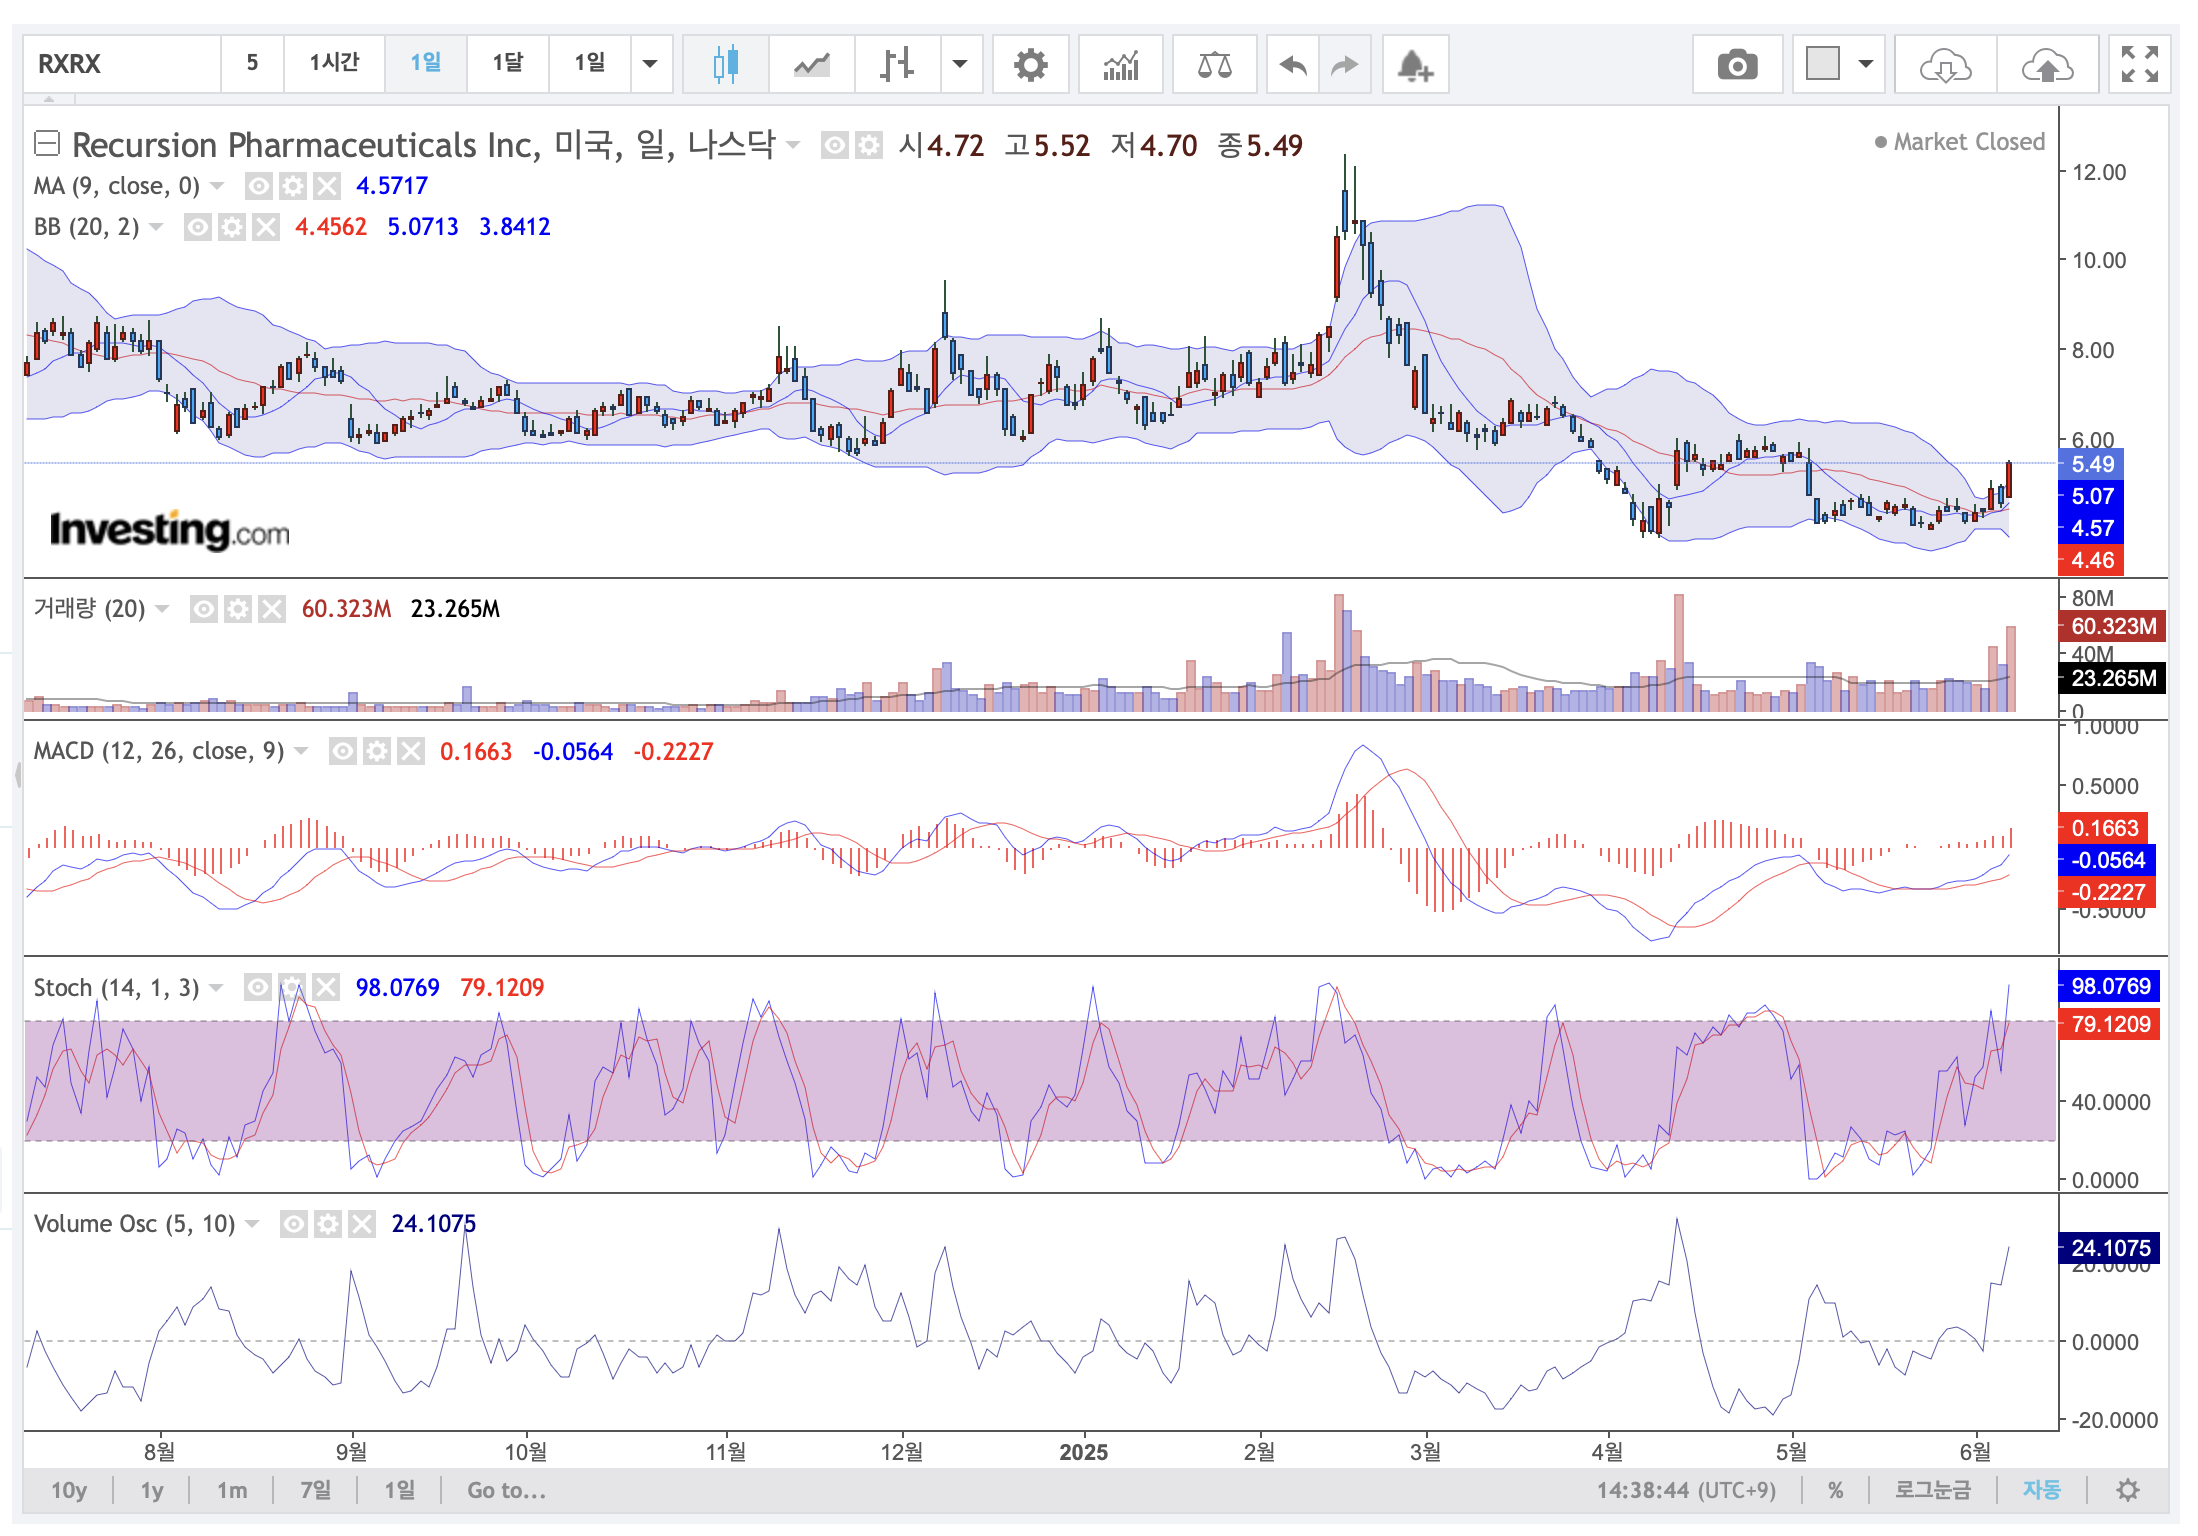Viewport: 2198px width, 1536px height.
Task: Load chart from cloud download icon
Action: pos(1945,65)
